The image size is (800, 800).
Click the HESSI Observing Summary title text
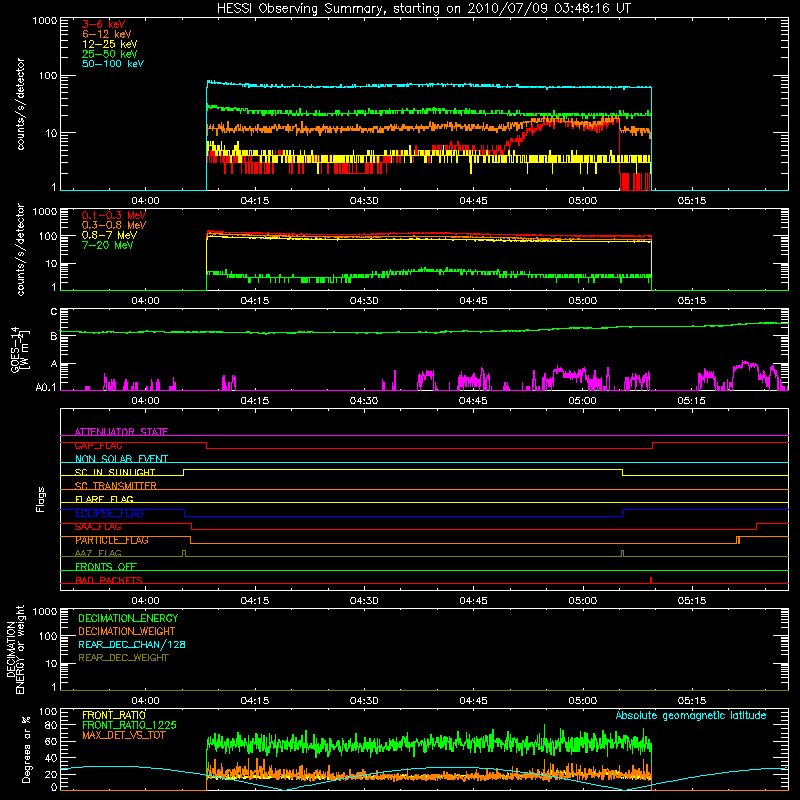(x=423, y=8)
